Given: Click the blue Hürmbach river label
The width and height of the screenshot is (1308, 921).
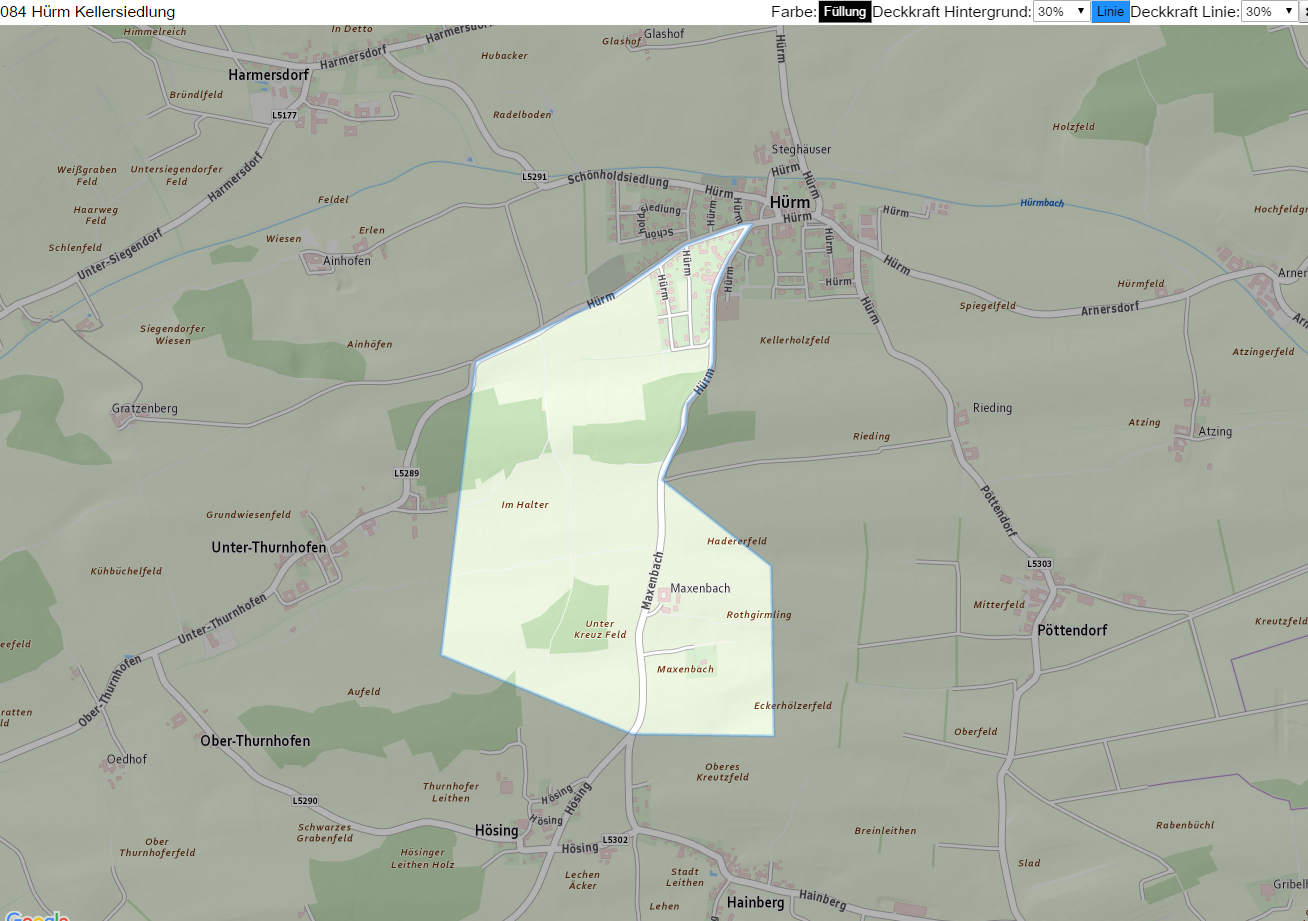Looking at the screenshot, I should 1042,203.
